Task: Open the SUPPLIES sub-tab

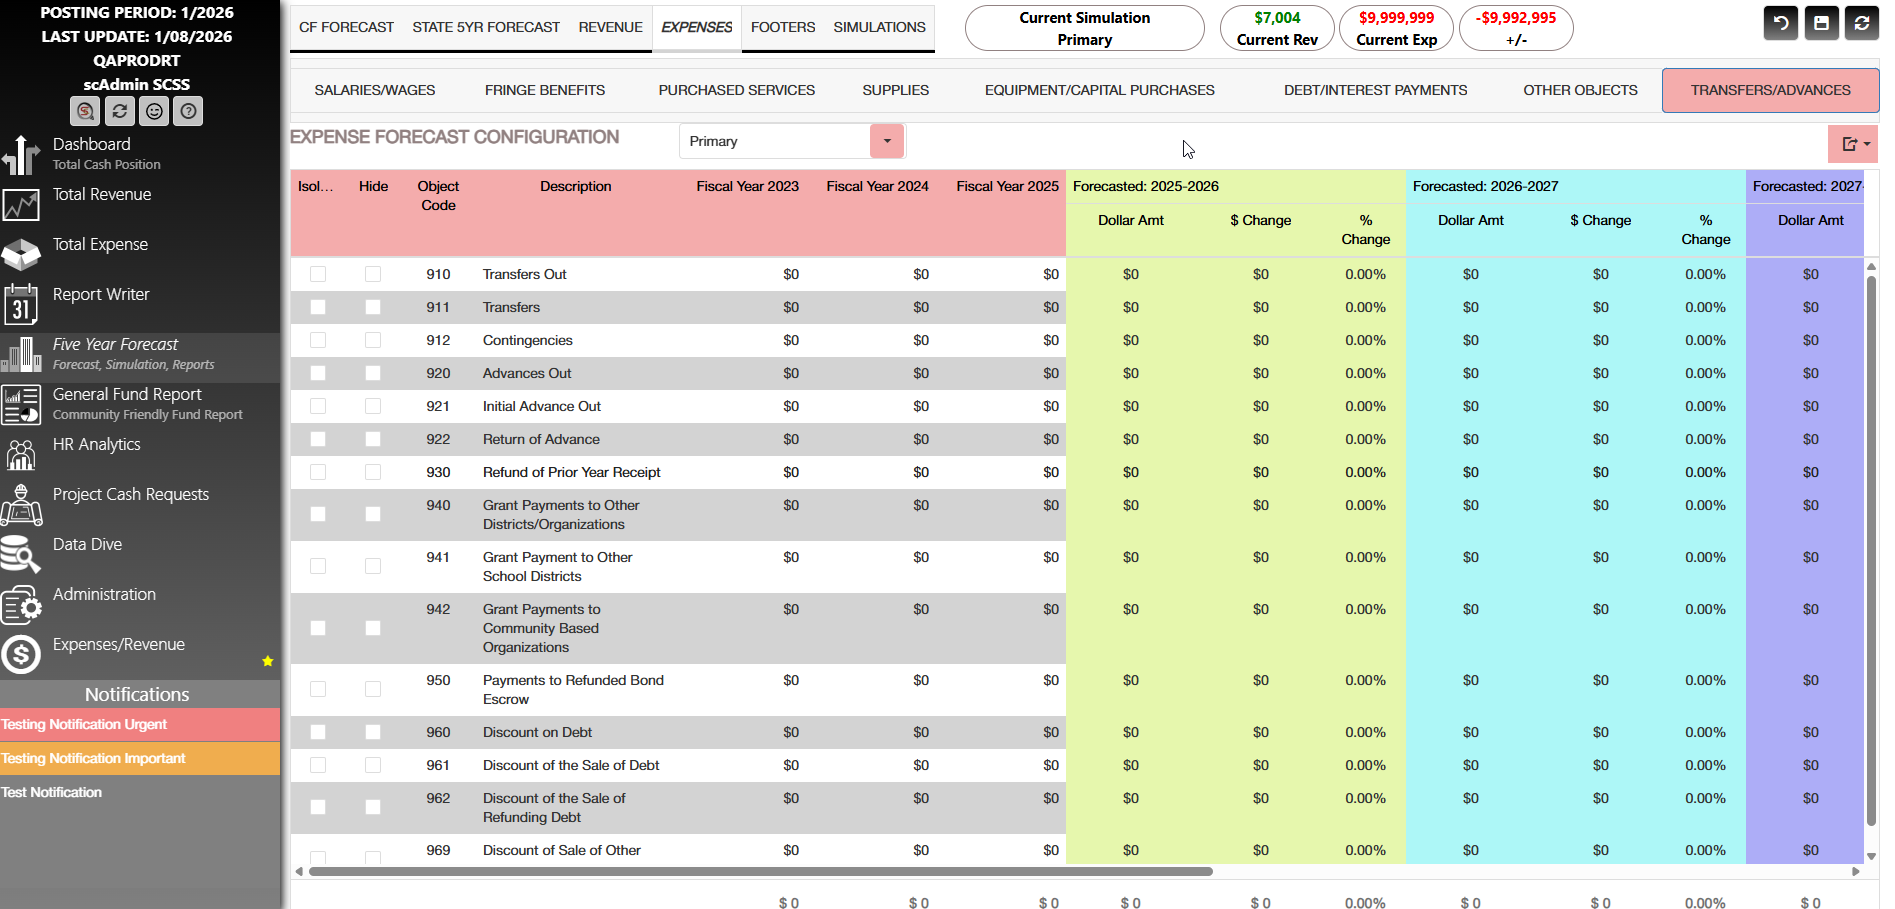Action: pos(896,90)
